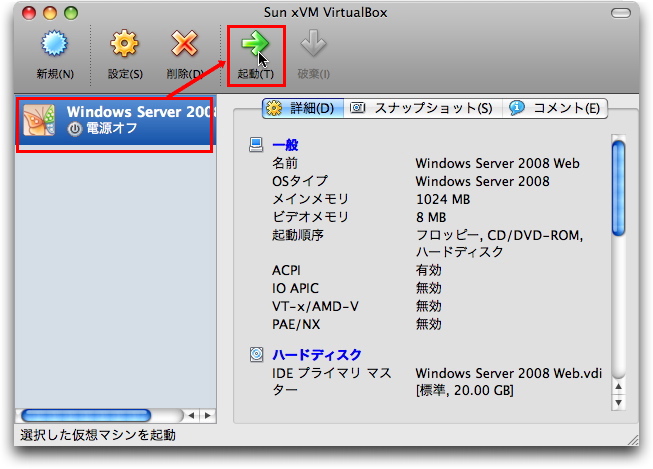This screenshot has width=653, height=469.
Task: Click the window resize grip corner
Action: click(x=633, y=439)
